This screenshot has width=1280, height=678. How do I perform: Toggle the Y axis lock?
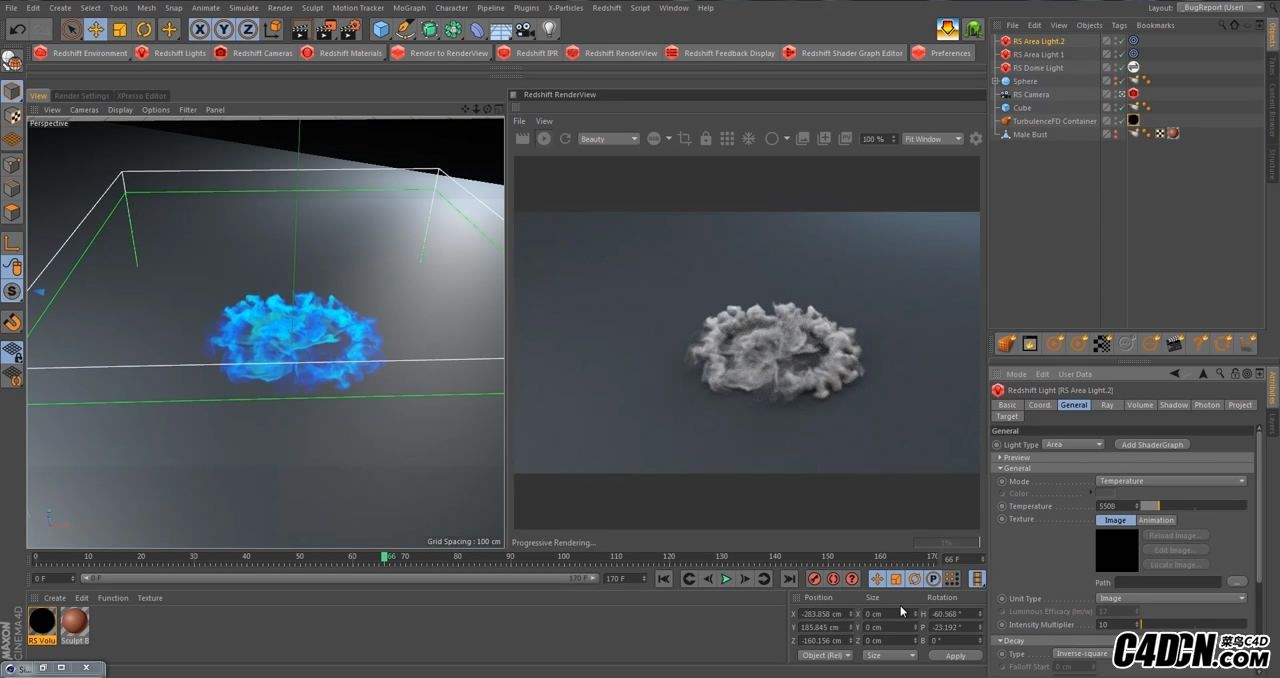(x=224, y=30)
